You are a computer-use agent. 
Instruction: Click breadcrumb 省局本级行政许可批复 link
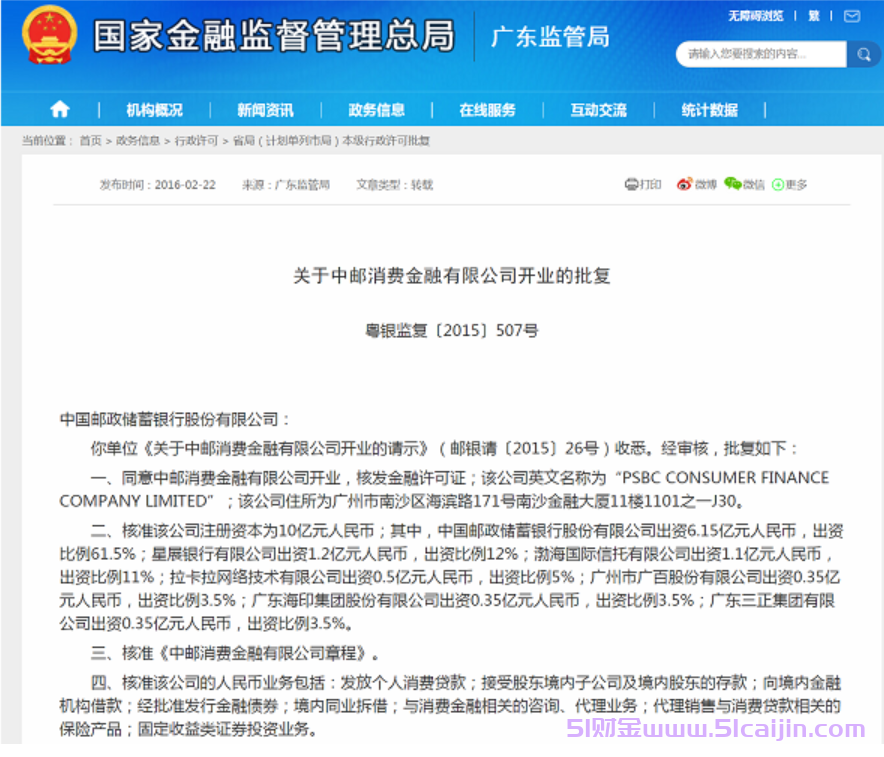pyautogui.click(x=332, y=140)
